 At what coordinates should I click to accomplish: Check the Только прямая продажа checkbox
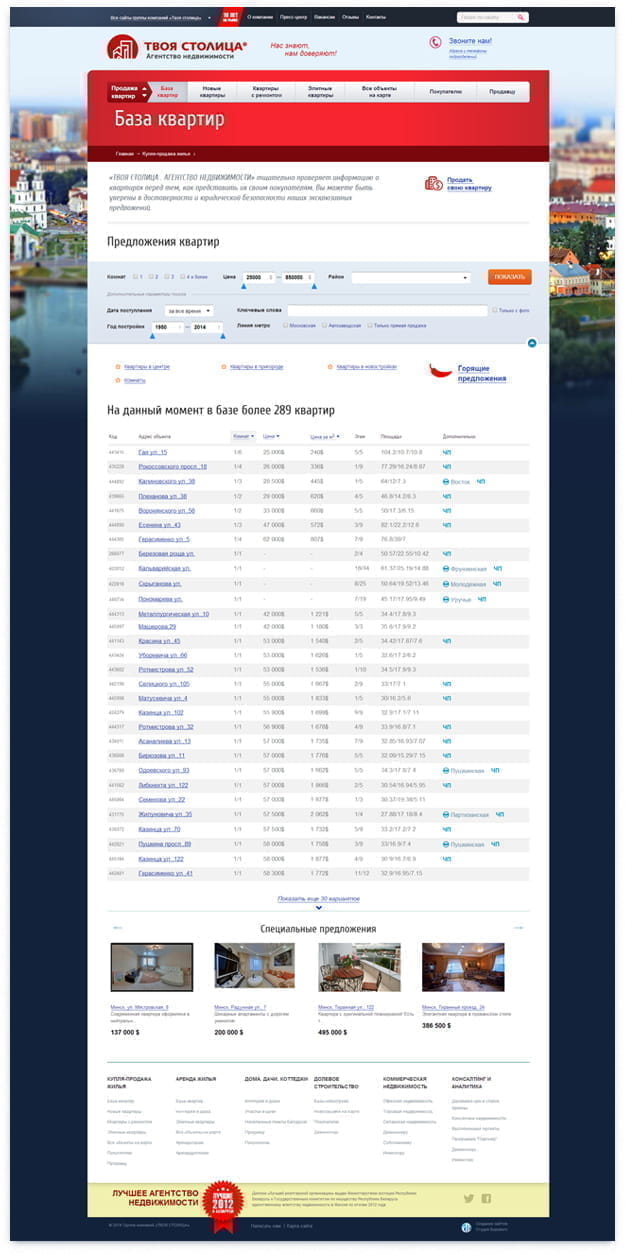(370, 325)
